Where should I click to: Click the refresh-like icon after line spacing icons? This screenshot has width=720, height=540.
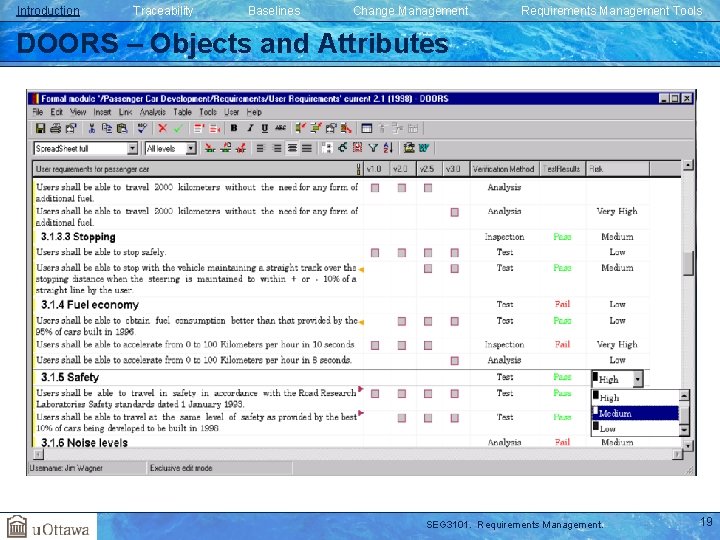point(342,148)
